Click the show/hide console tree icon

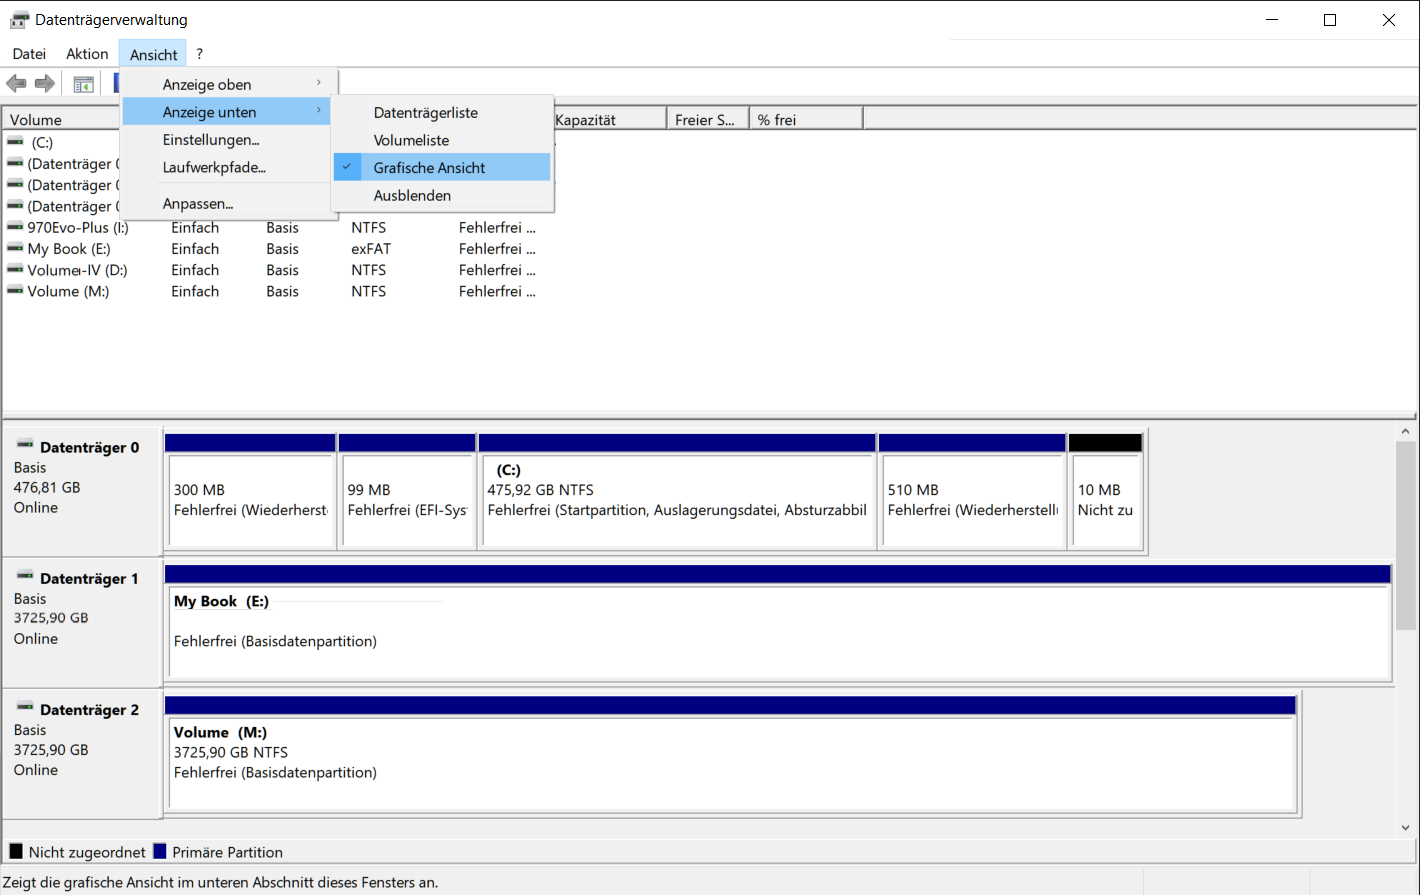coord(84,84)
